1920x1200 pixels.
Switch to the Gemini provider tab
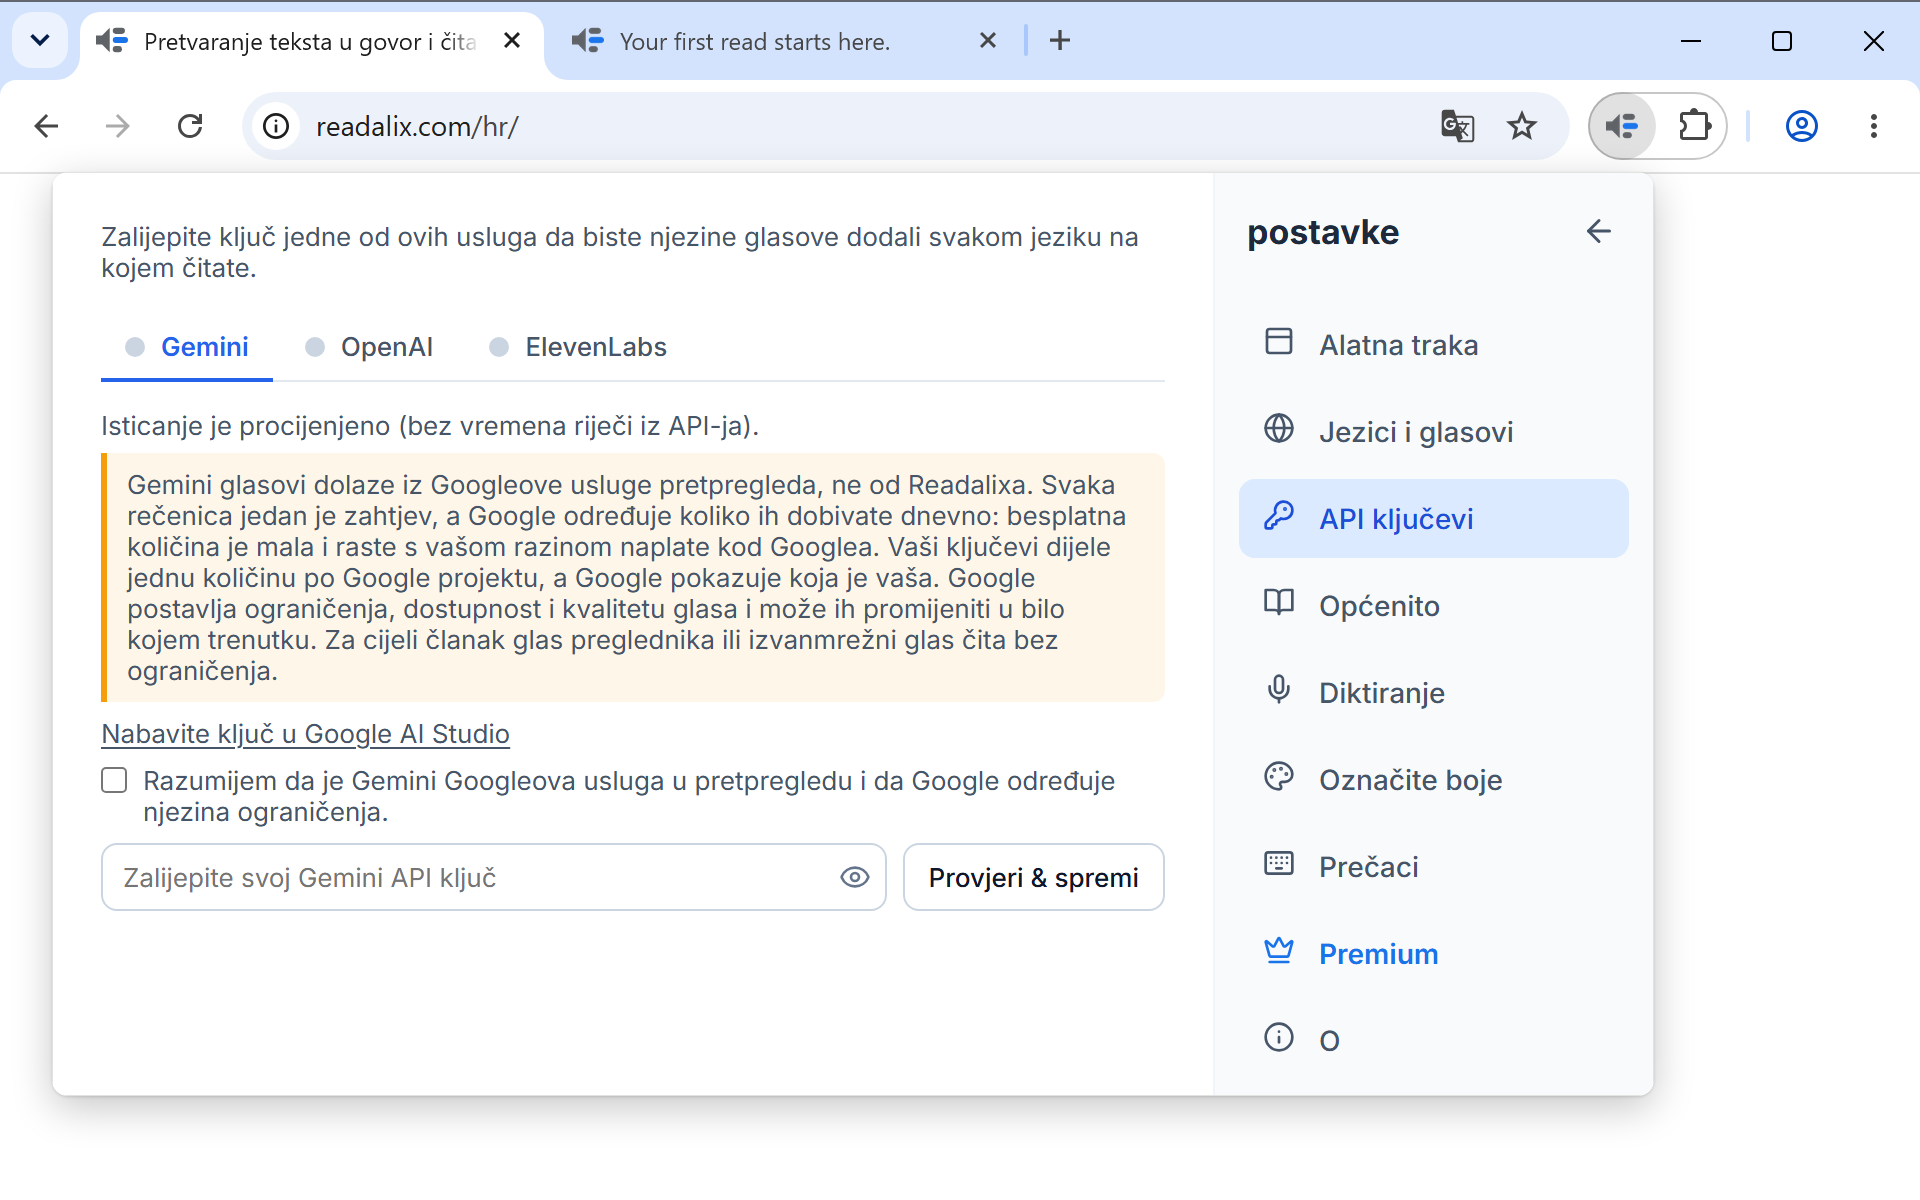(x=187, y=347)
